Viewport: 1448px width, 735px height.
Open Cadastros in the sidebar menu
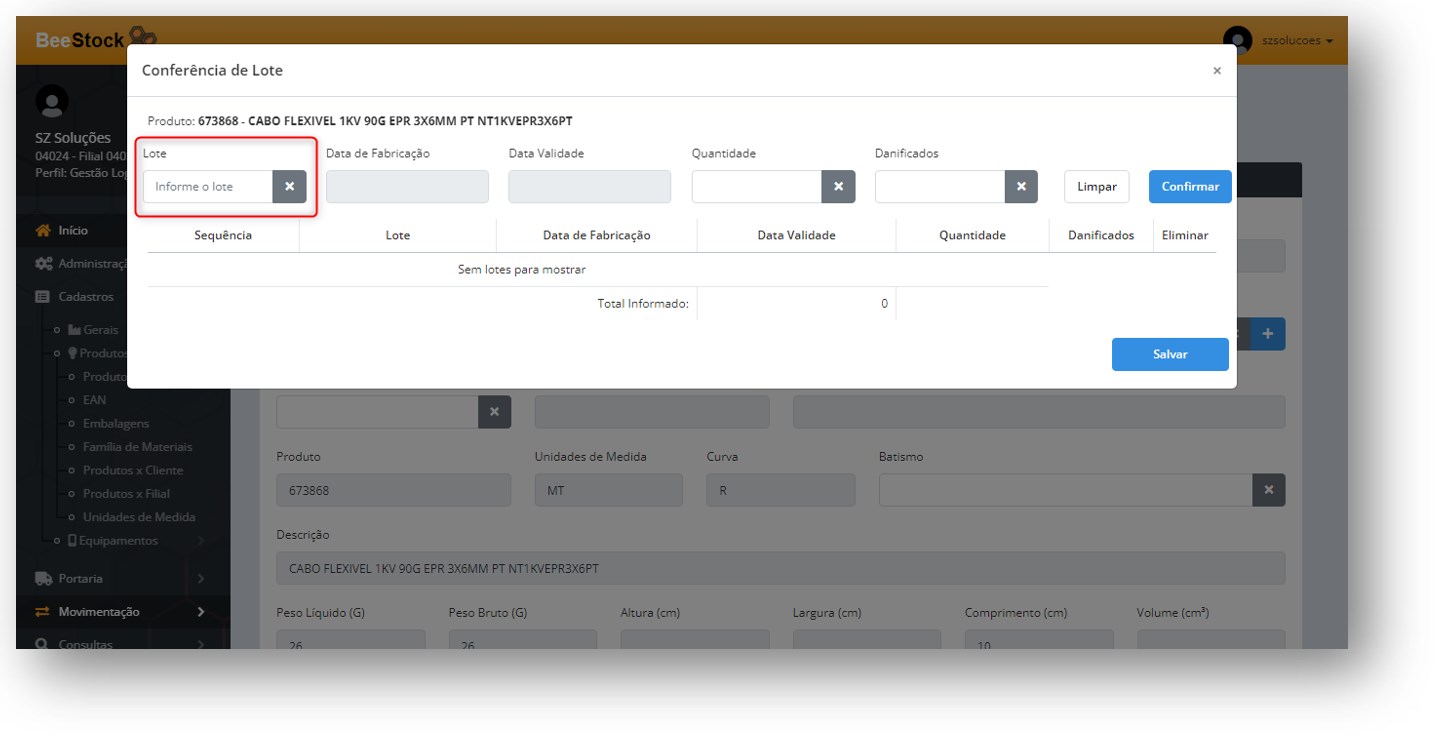[x=86, y=297]
